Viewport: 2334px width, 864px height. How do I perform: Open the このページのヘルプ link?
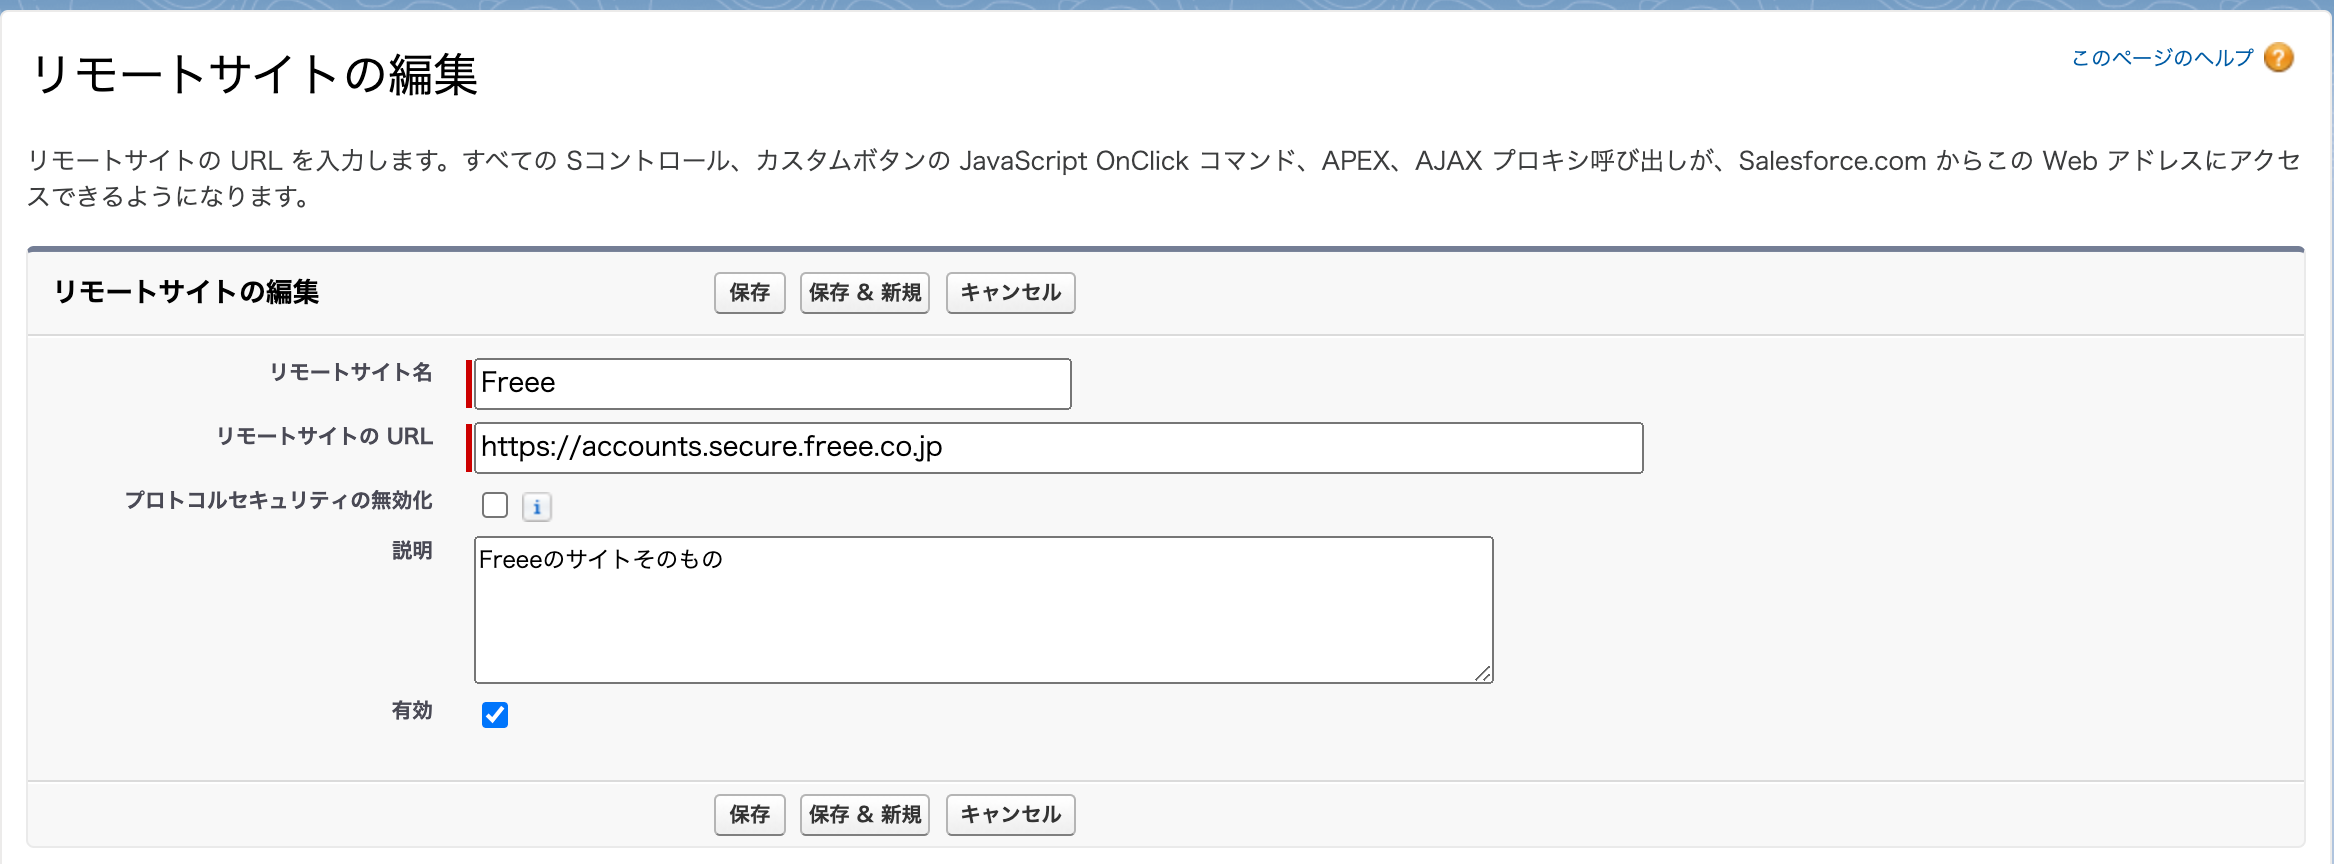[x=2162, y=58]
